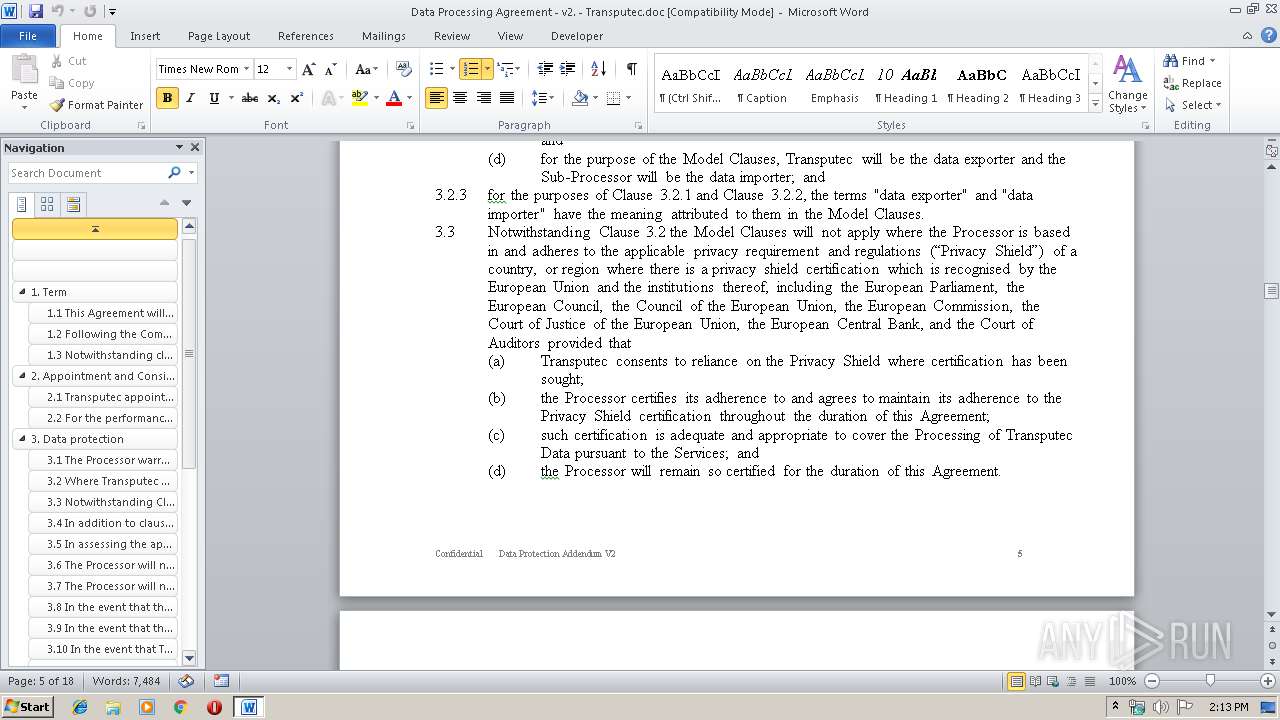Switch to the Mailings tab
Screen dimensions: 1280x720
point(384,36)
